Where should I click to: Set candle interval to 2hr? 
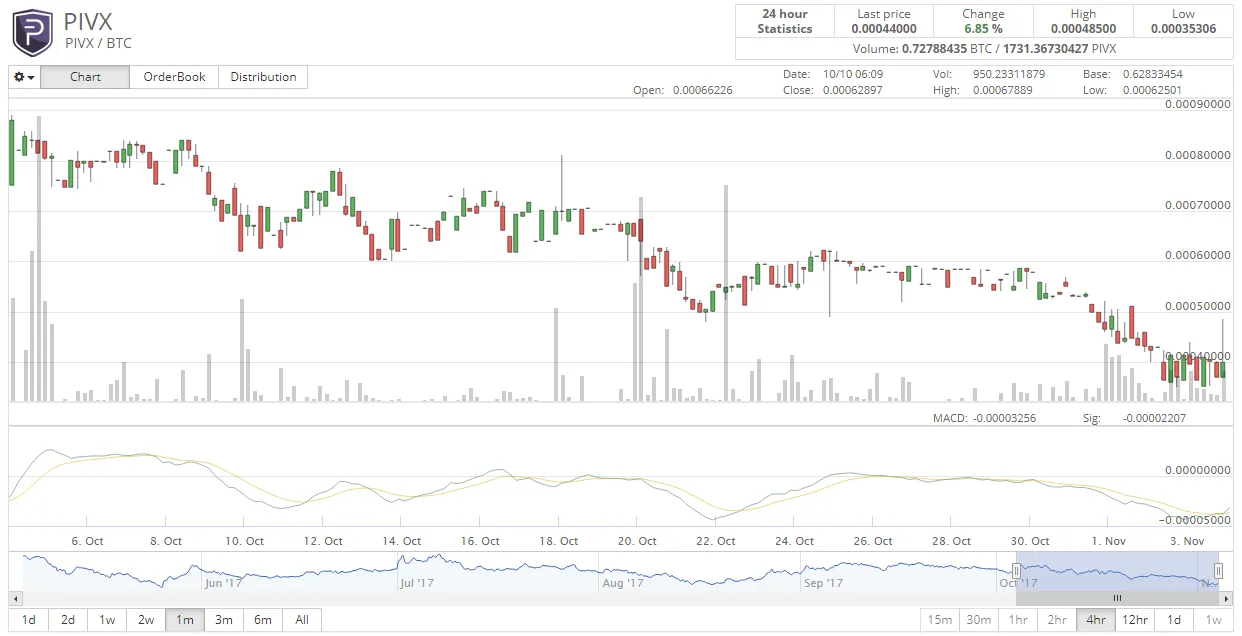click(x=1057, y=620)
